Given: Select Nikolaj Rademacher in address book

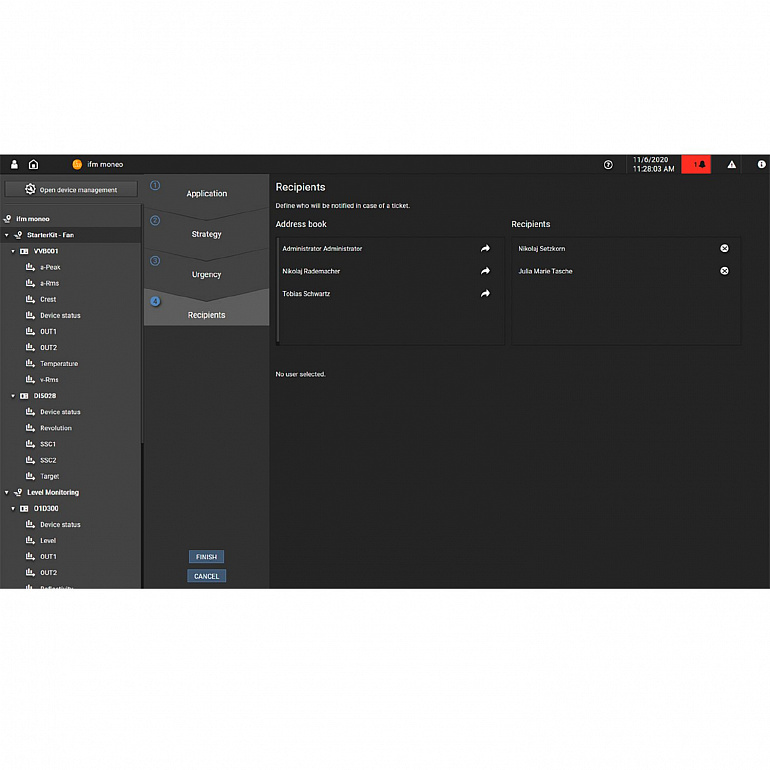Looking at the screenshot, I should coord(311,271).
